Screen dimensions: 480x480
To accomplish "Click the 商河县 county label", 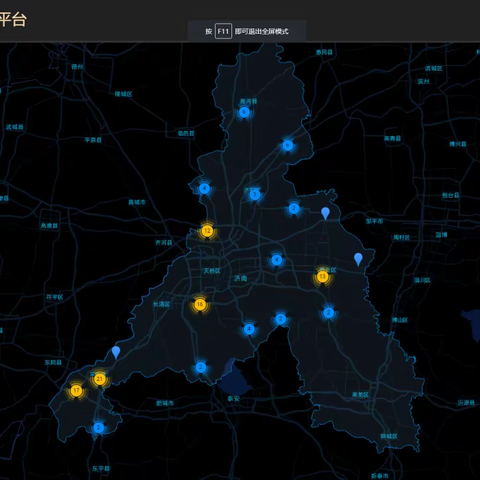I will (248, 101).
